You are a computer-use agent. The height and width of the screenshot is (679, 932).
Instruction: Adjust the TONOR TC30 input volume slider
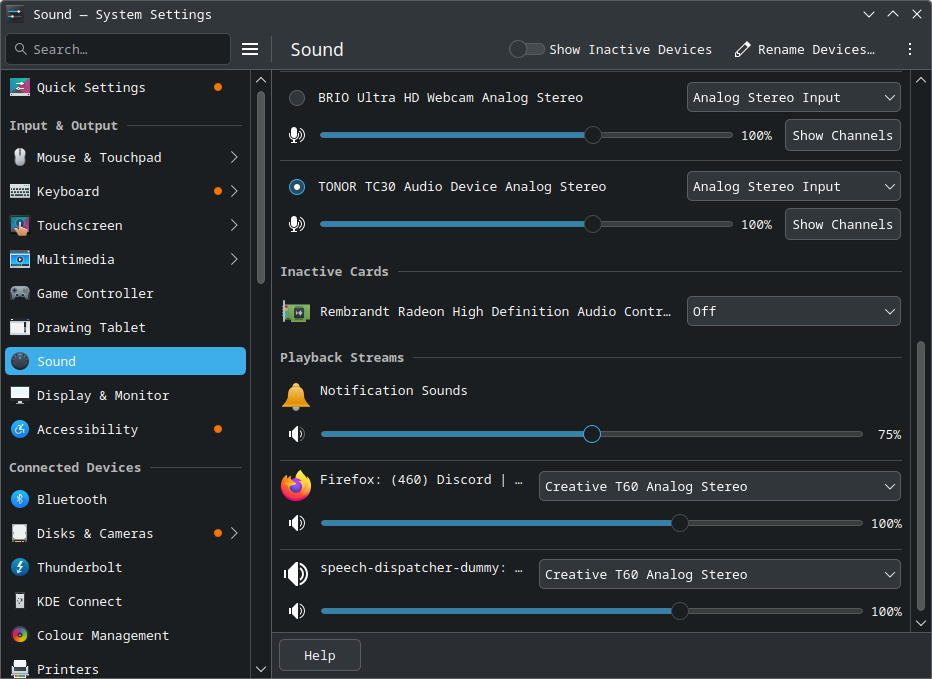526,224
